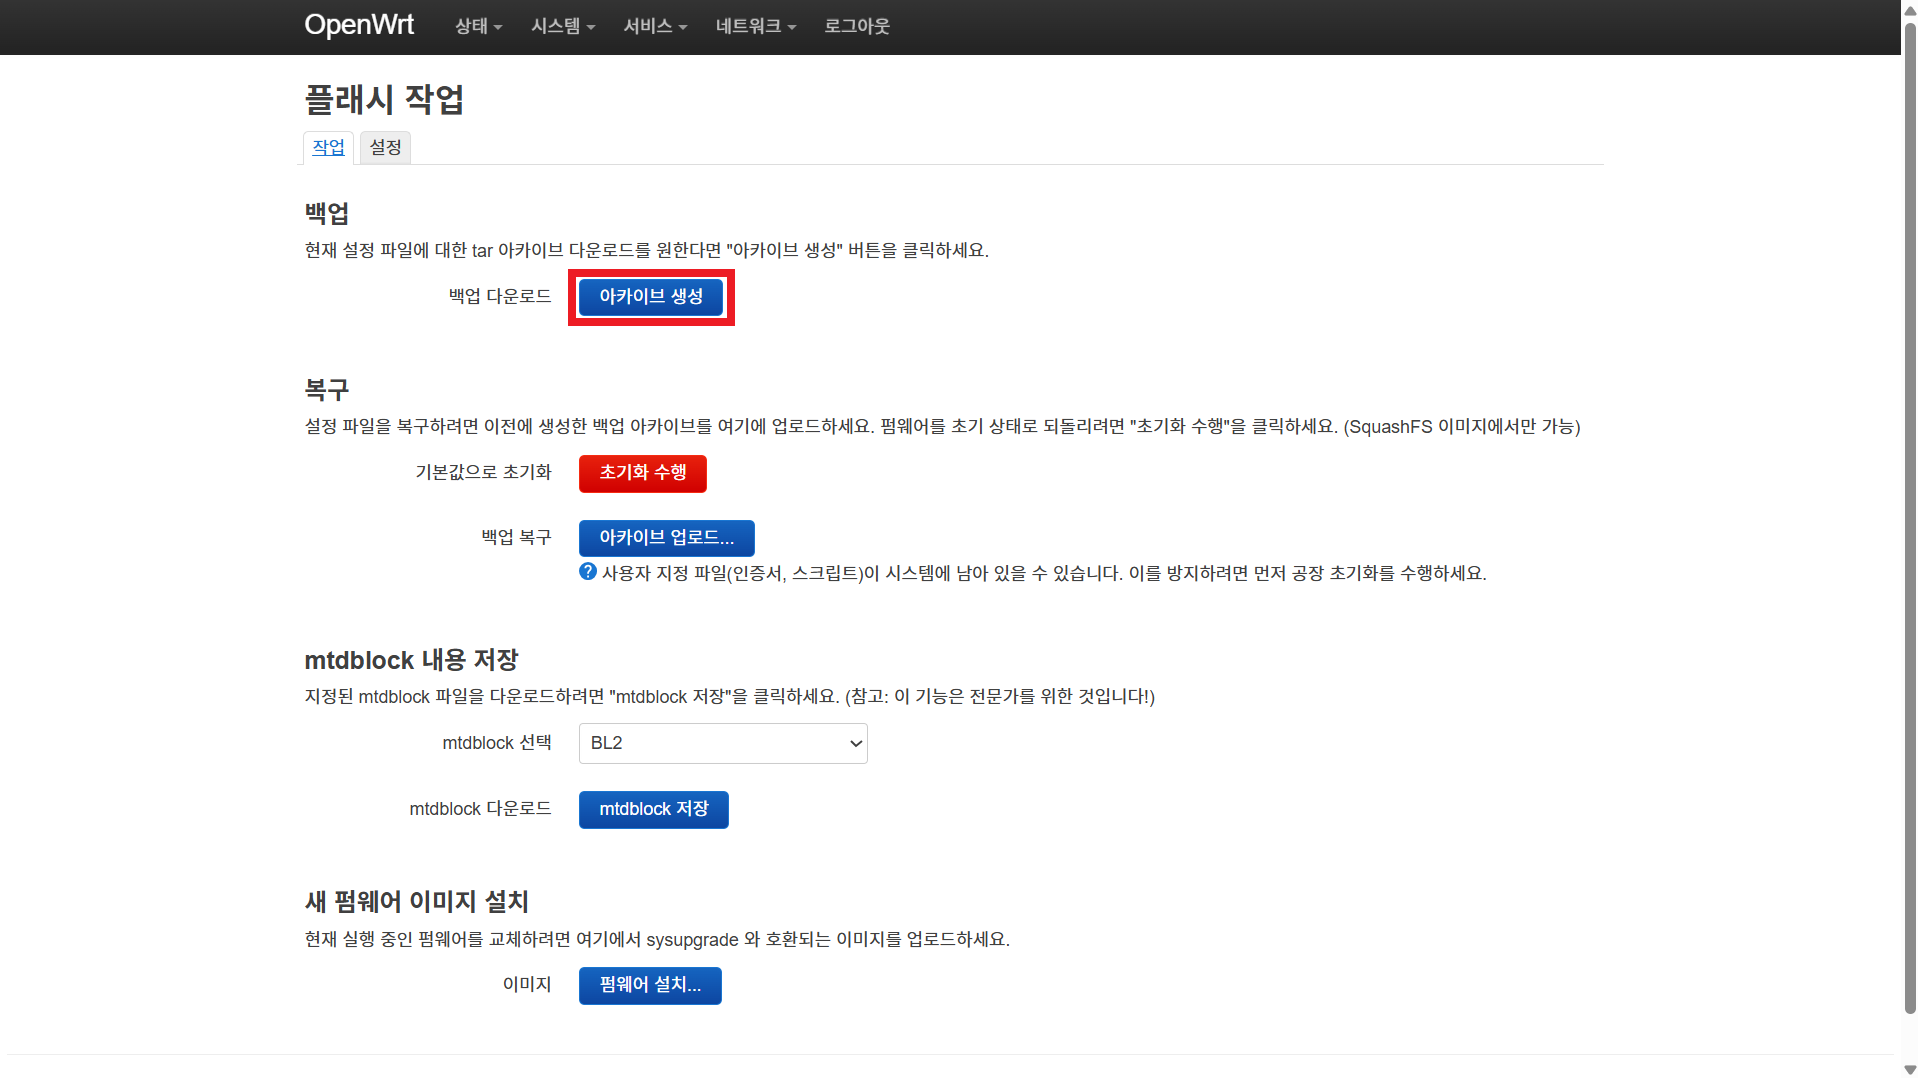
Task: Expand the 시스템 menu
Action: (x=562, y=27)
